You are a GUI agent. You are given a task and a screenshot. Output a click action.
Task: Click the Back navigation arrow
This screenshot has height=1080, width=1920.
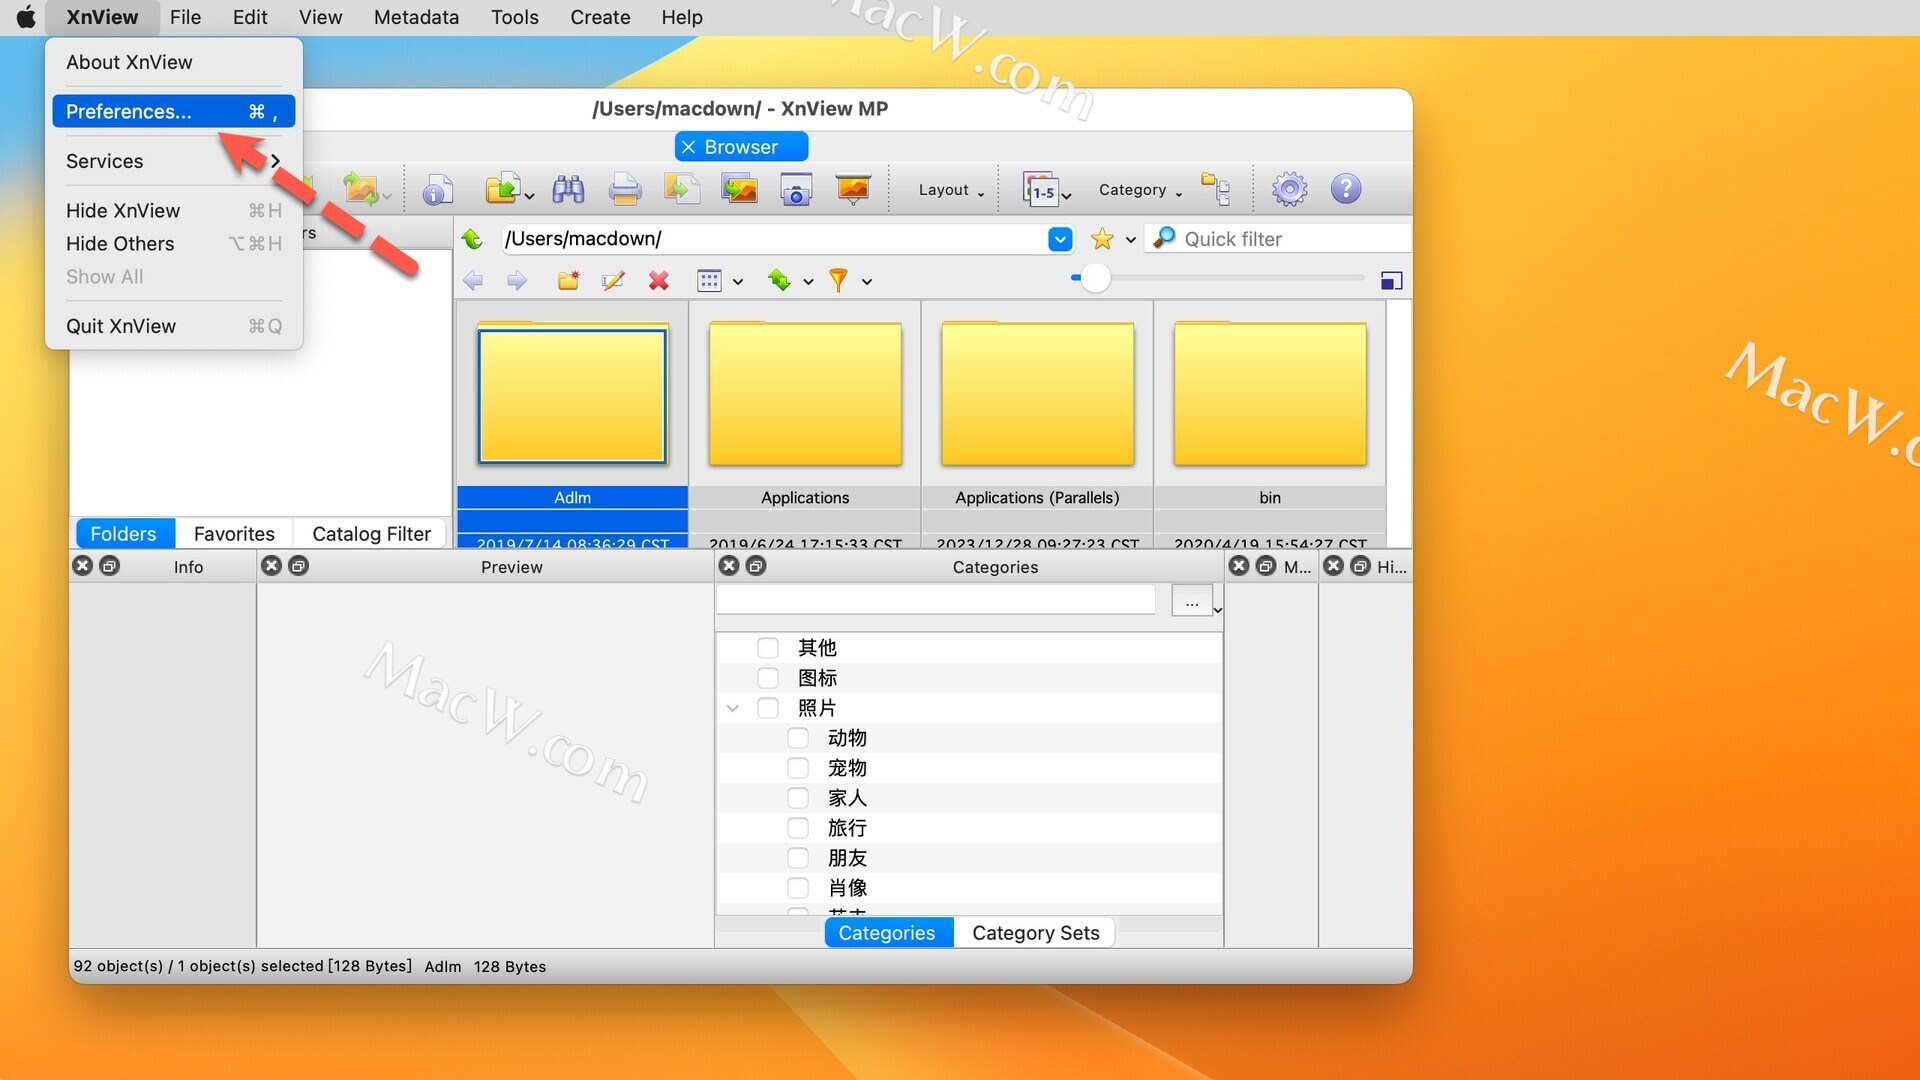point(473,281)
